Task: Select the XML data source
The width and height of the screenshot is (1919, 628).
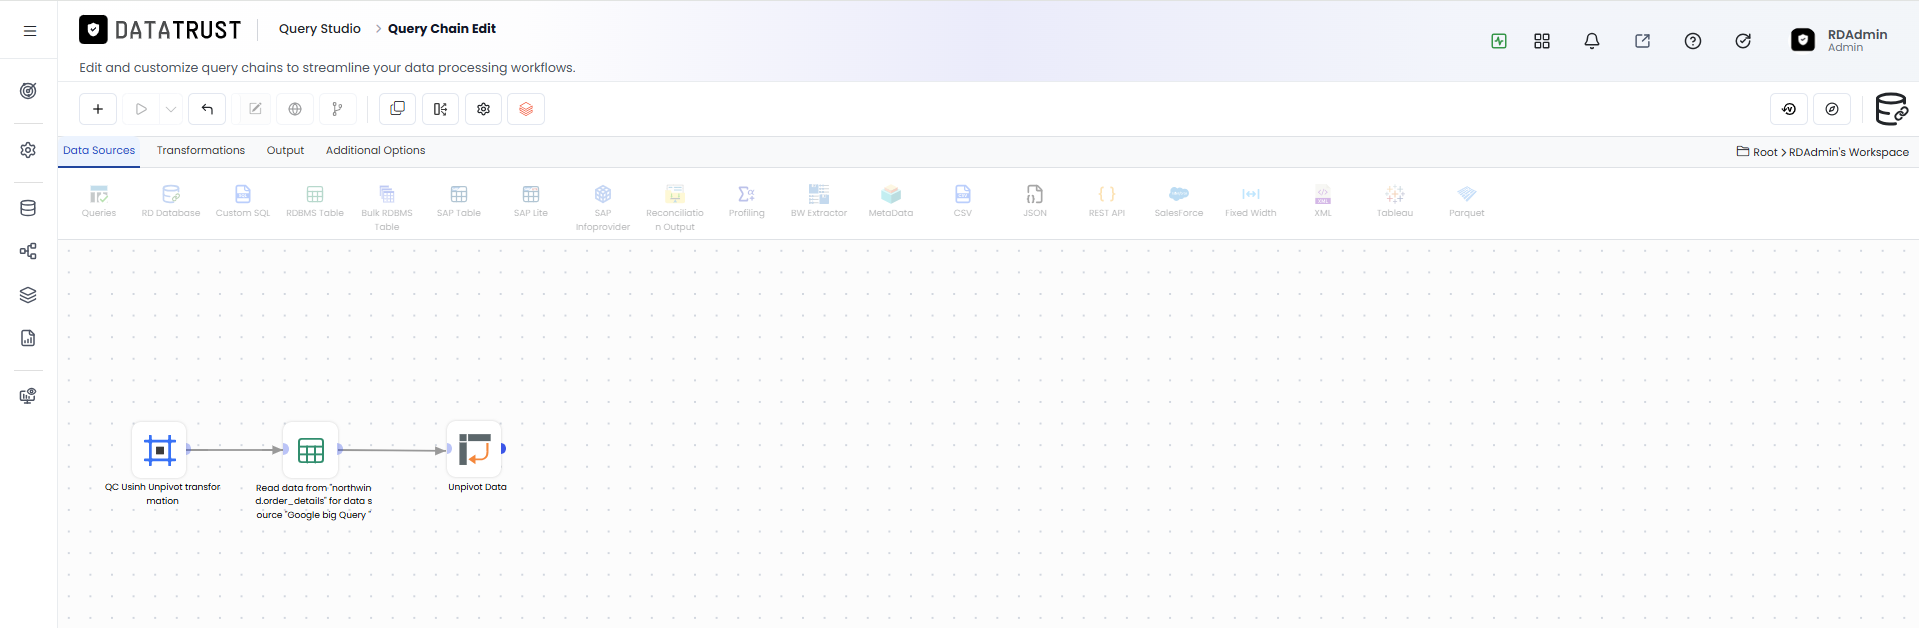Action: pos(1323,201)
